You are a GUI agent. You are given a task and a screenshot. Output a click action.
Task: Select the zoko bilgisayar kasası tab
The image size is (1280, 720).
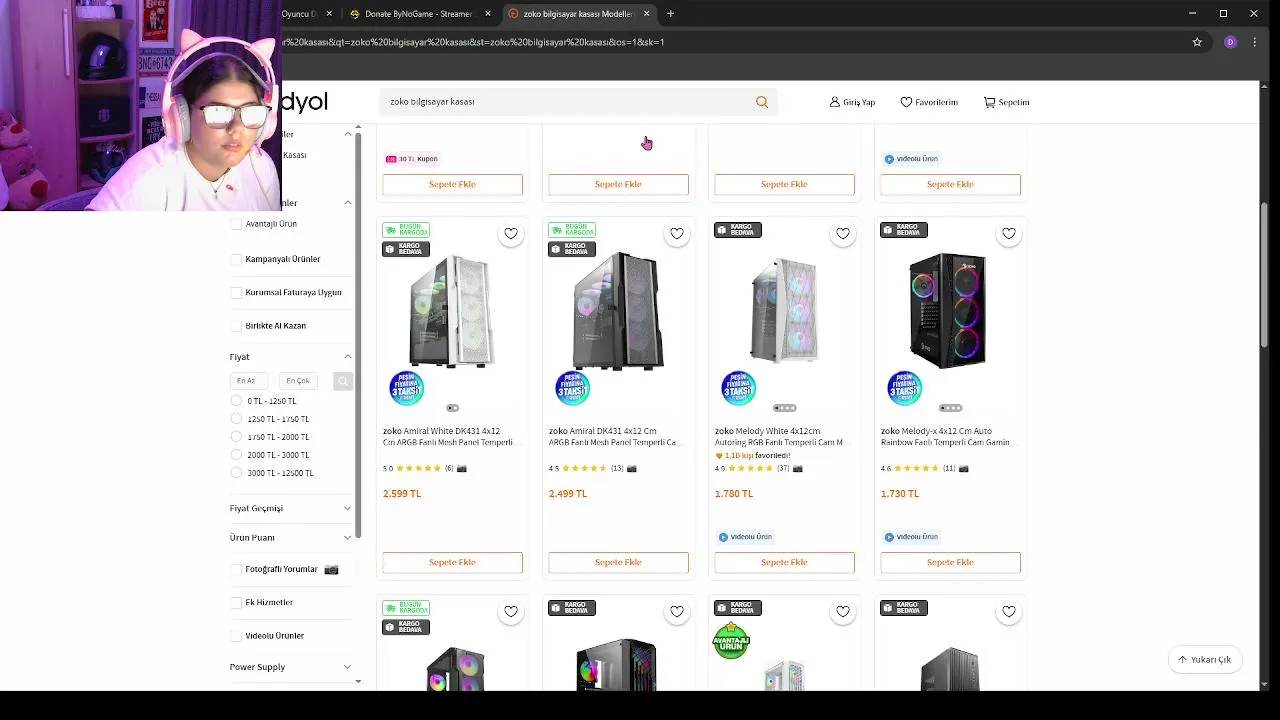(578, 14)
